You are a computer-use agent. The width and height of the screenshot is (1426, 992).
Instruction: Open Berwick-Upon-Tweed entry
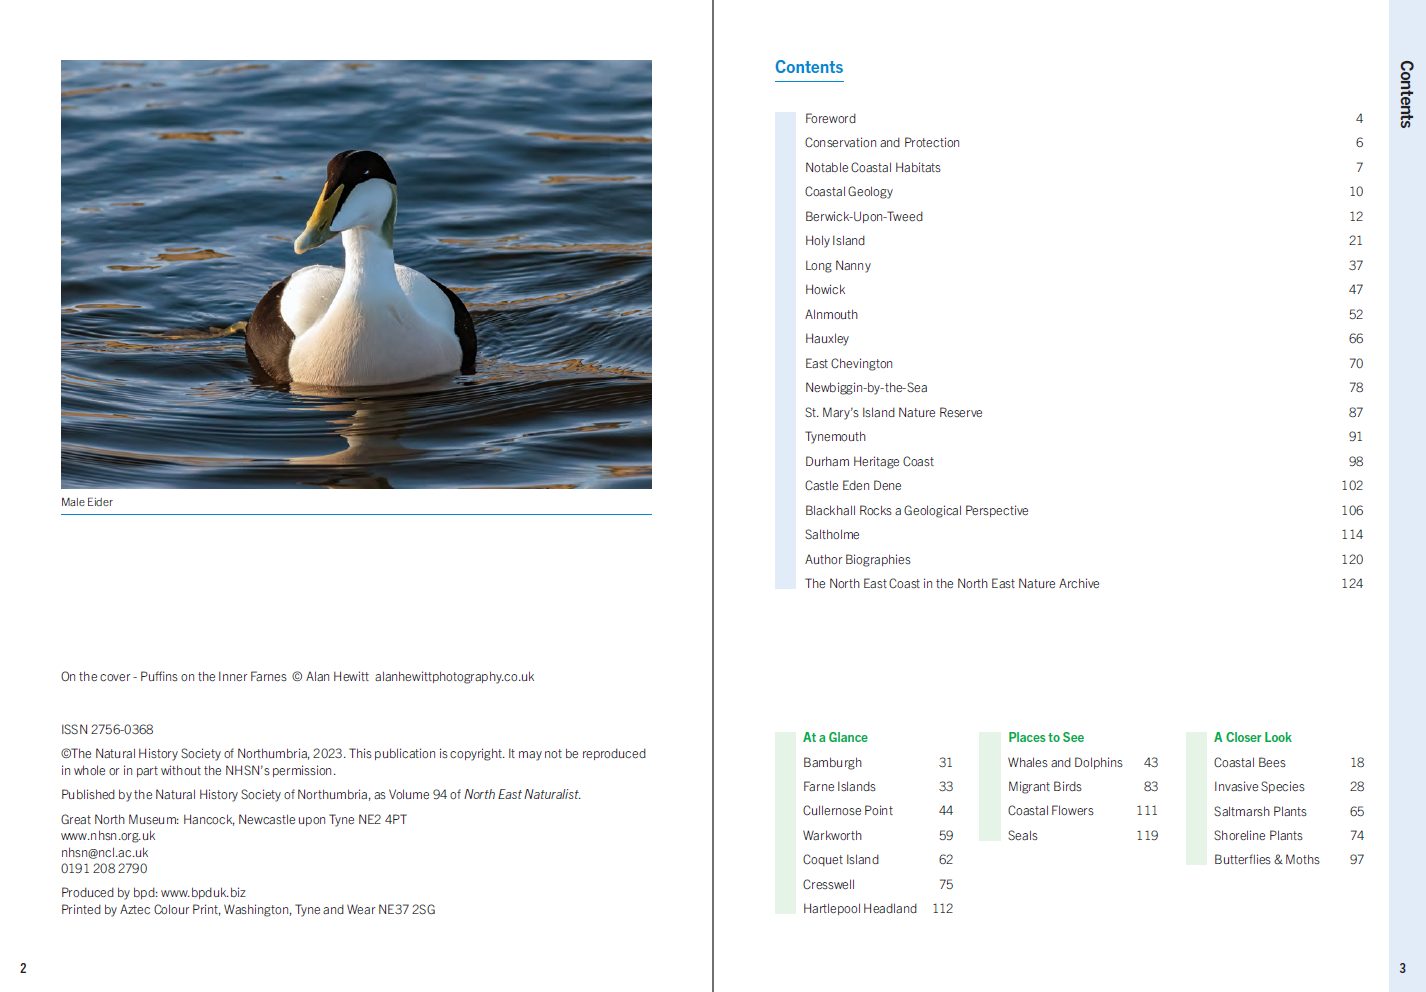click(864, 217)
